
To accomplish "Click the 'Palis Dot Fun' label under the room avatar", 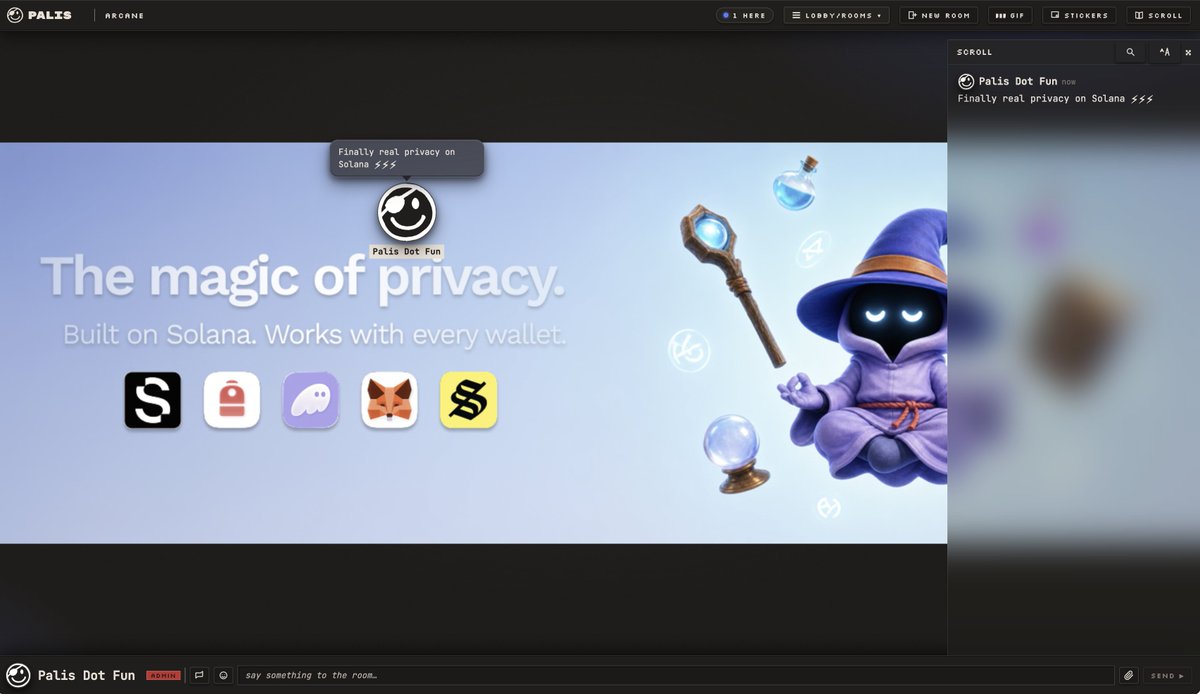I will pyautogui.click(x=406, y=251).
